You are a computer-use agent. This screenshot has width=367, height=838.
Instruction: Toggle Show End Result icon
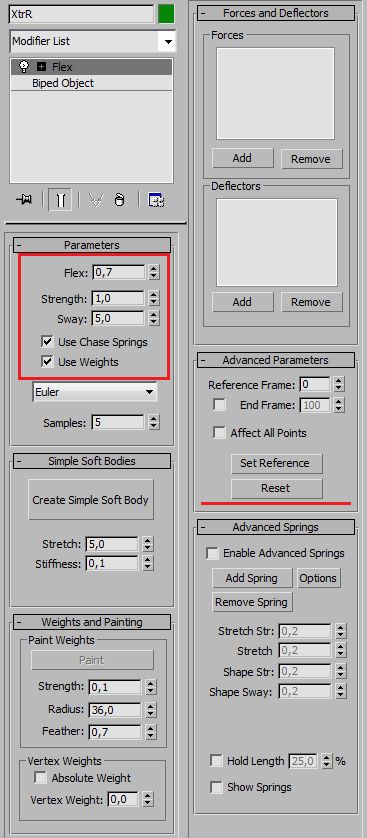pos(60,200)
